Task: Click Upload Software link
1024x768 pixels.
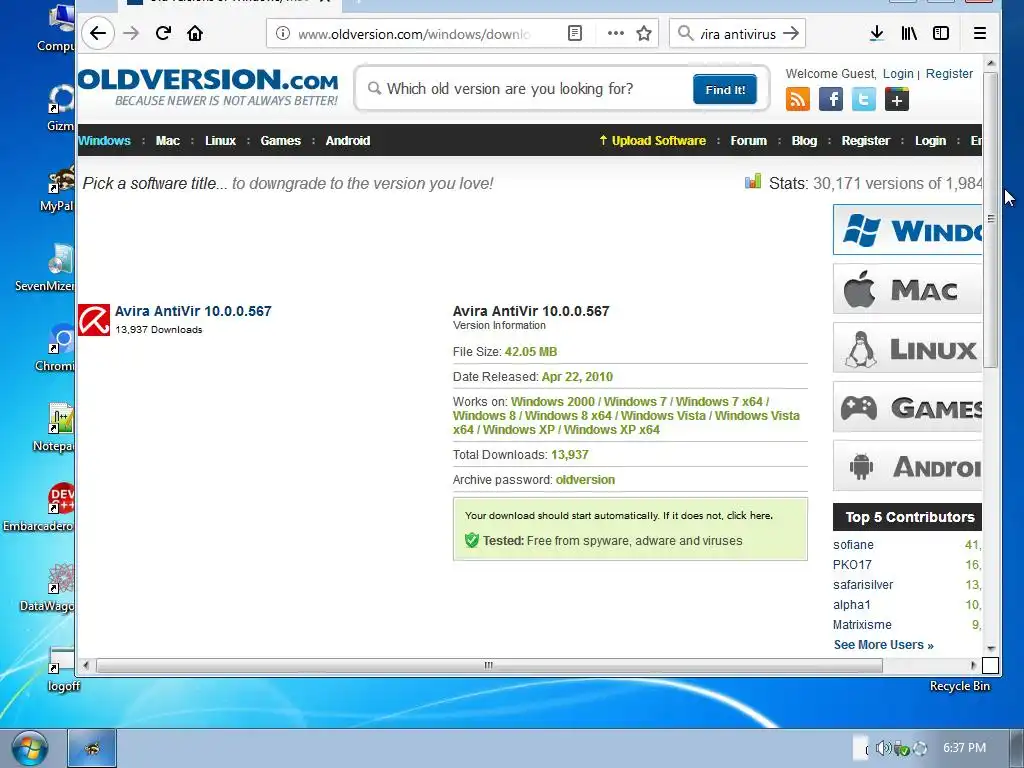Action: pyautogui.click(x=652, y=140)
